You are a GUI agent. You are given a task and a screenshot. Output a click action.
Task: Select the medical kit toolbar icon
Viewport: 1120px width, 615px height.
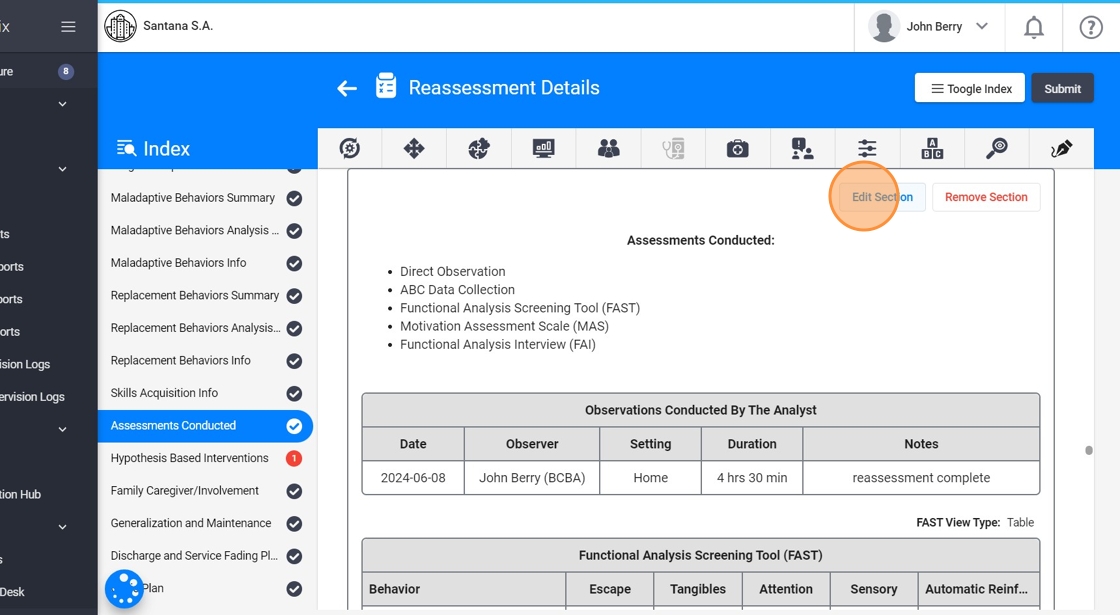tap(737, 149)
